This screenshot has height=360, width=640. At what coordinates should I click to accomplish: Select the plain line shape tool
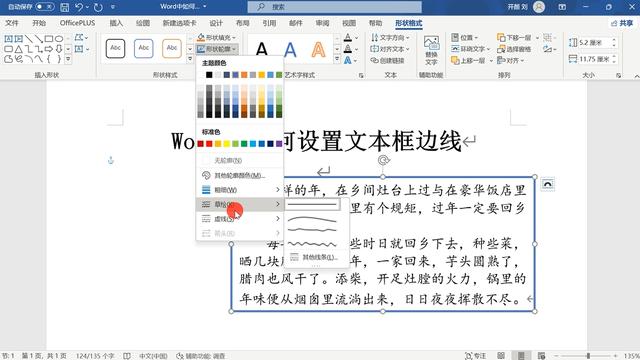click(x=29, y=39)
